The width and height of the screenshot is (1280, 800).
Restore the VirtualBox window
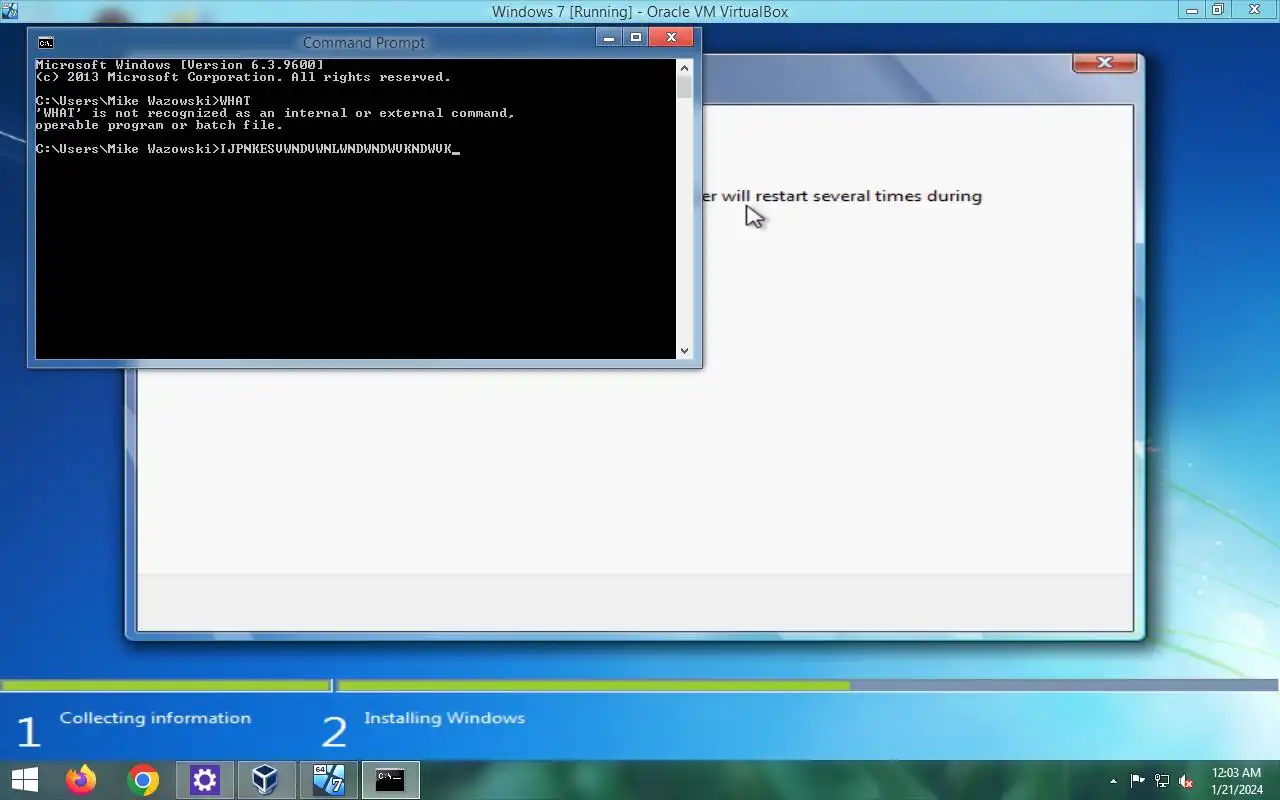[x=1218, y=10]
